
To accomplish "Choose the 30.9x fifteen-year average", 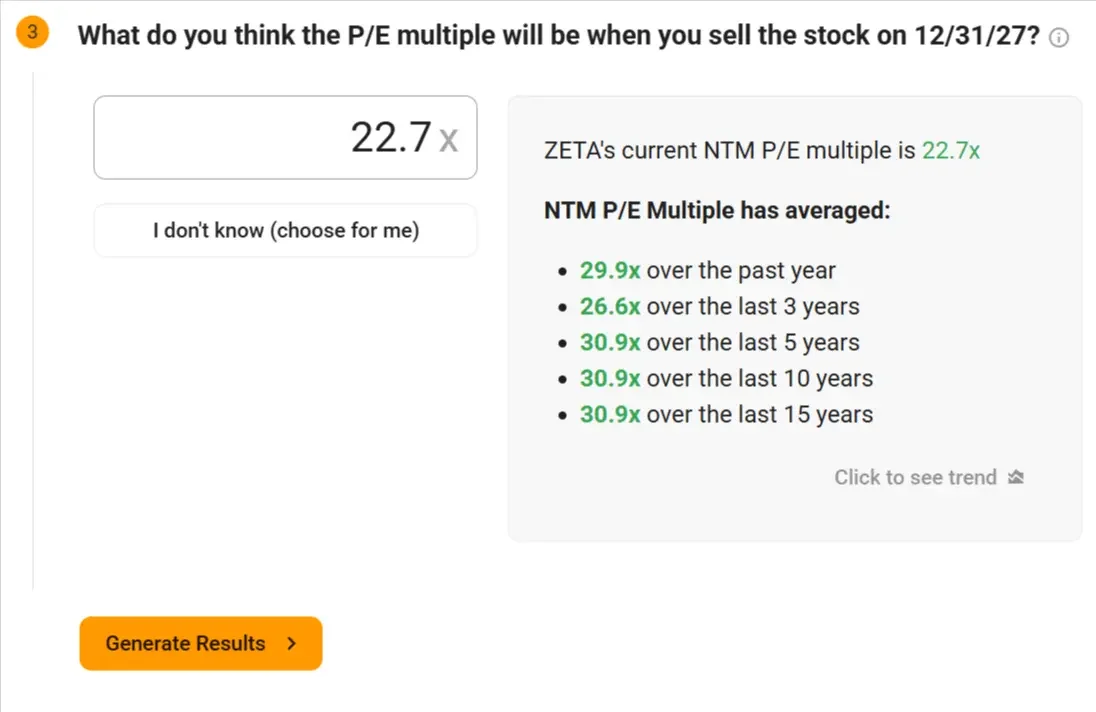I will tap(610, 414).
